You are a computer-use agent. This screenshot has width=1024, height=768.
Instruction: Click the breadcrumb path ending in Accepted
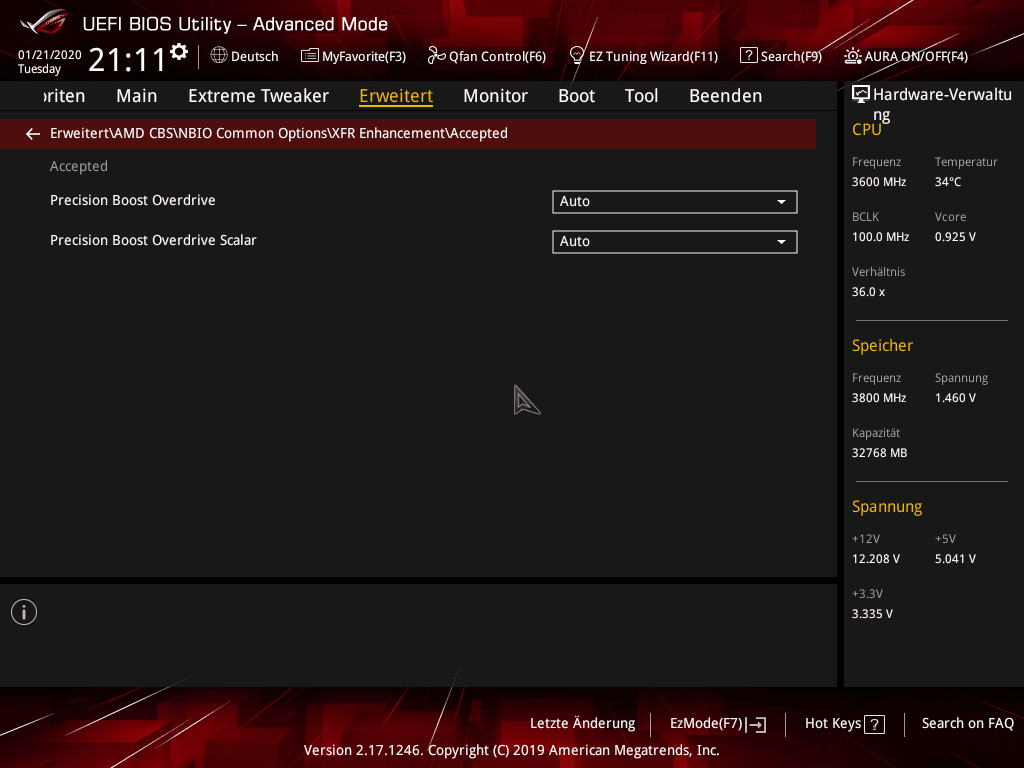pos(279,133)
